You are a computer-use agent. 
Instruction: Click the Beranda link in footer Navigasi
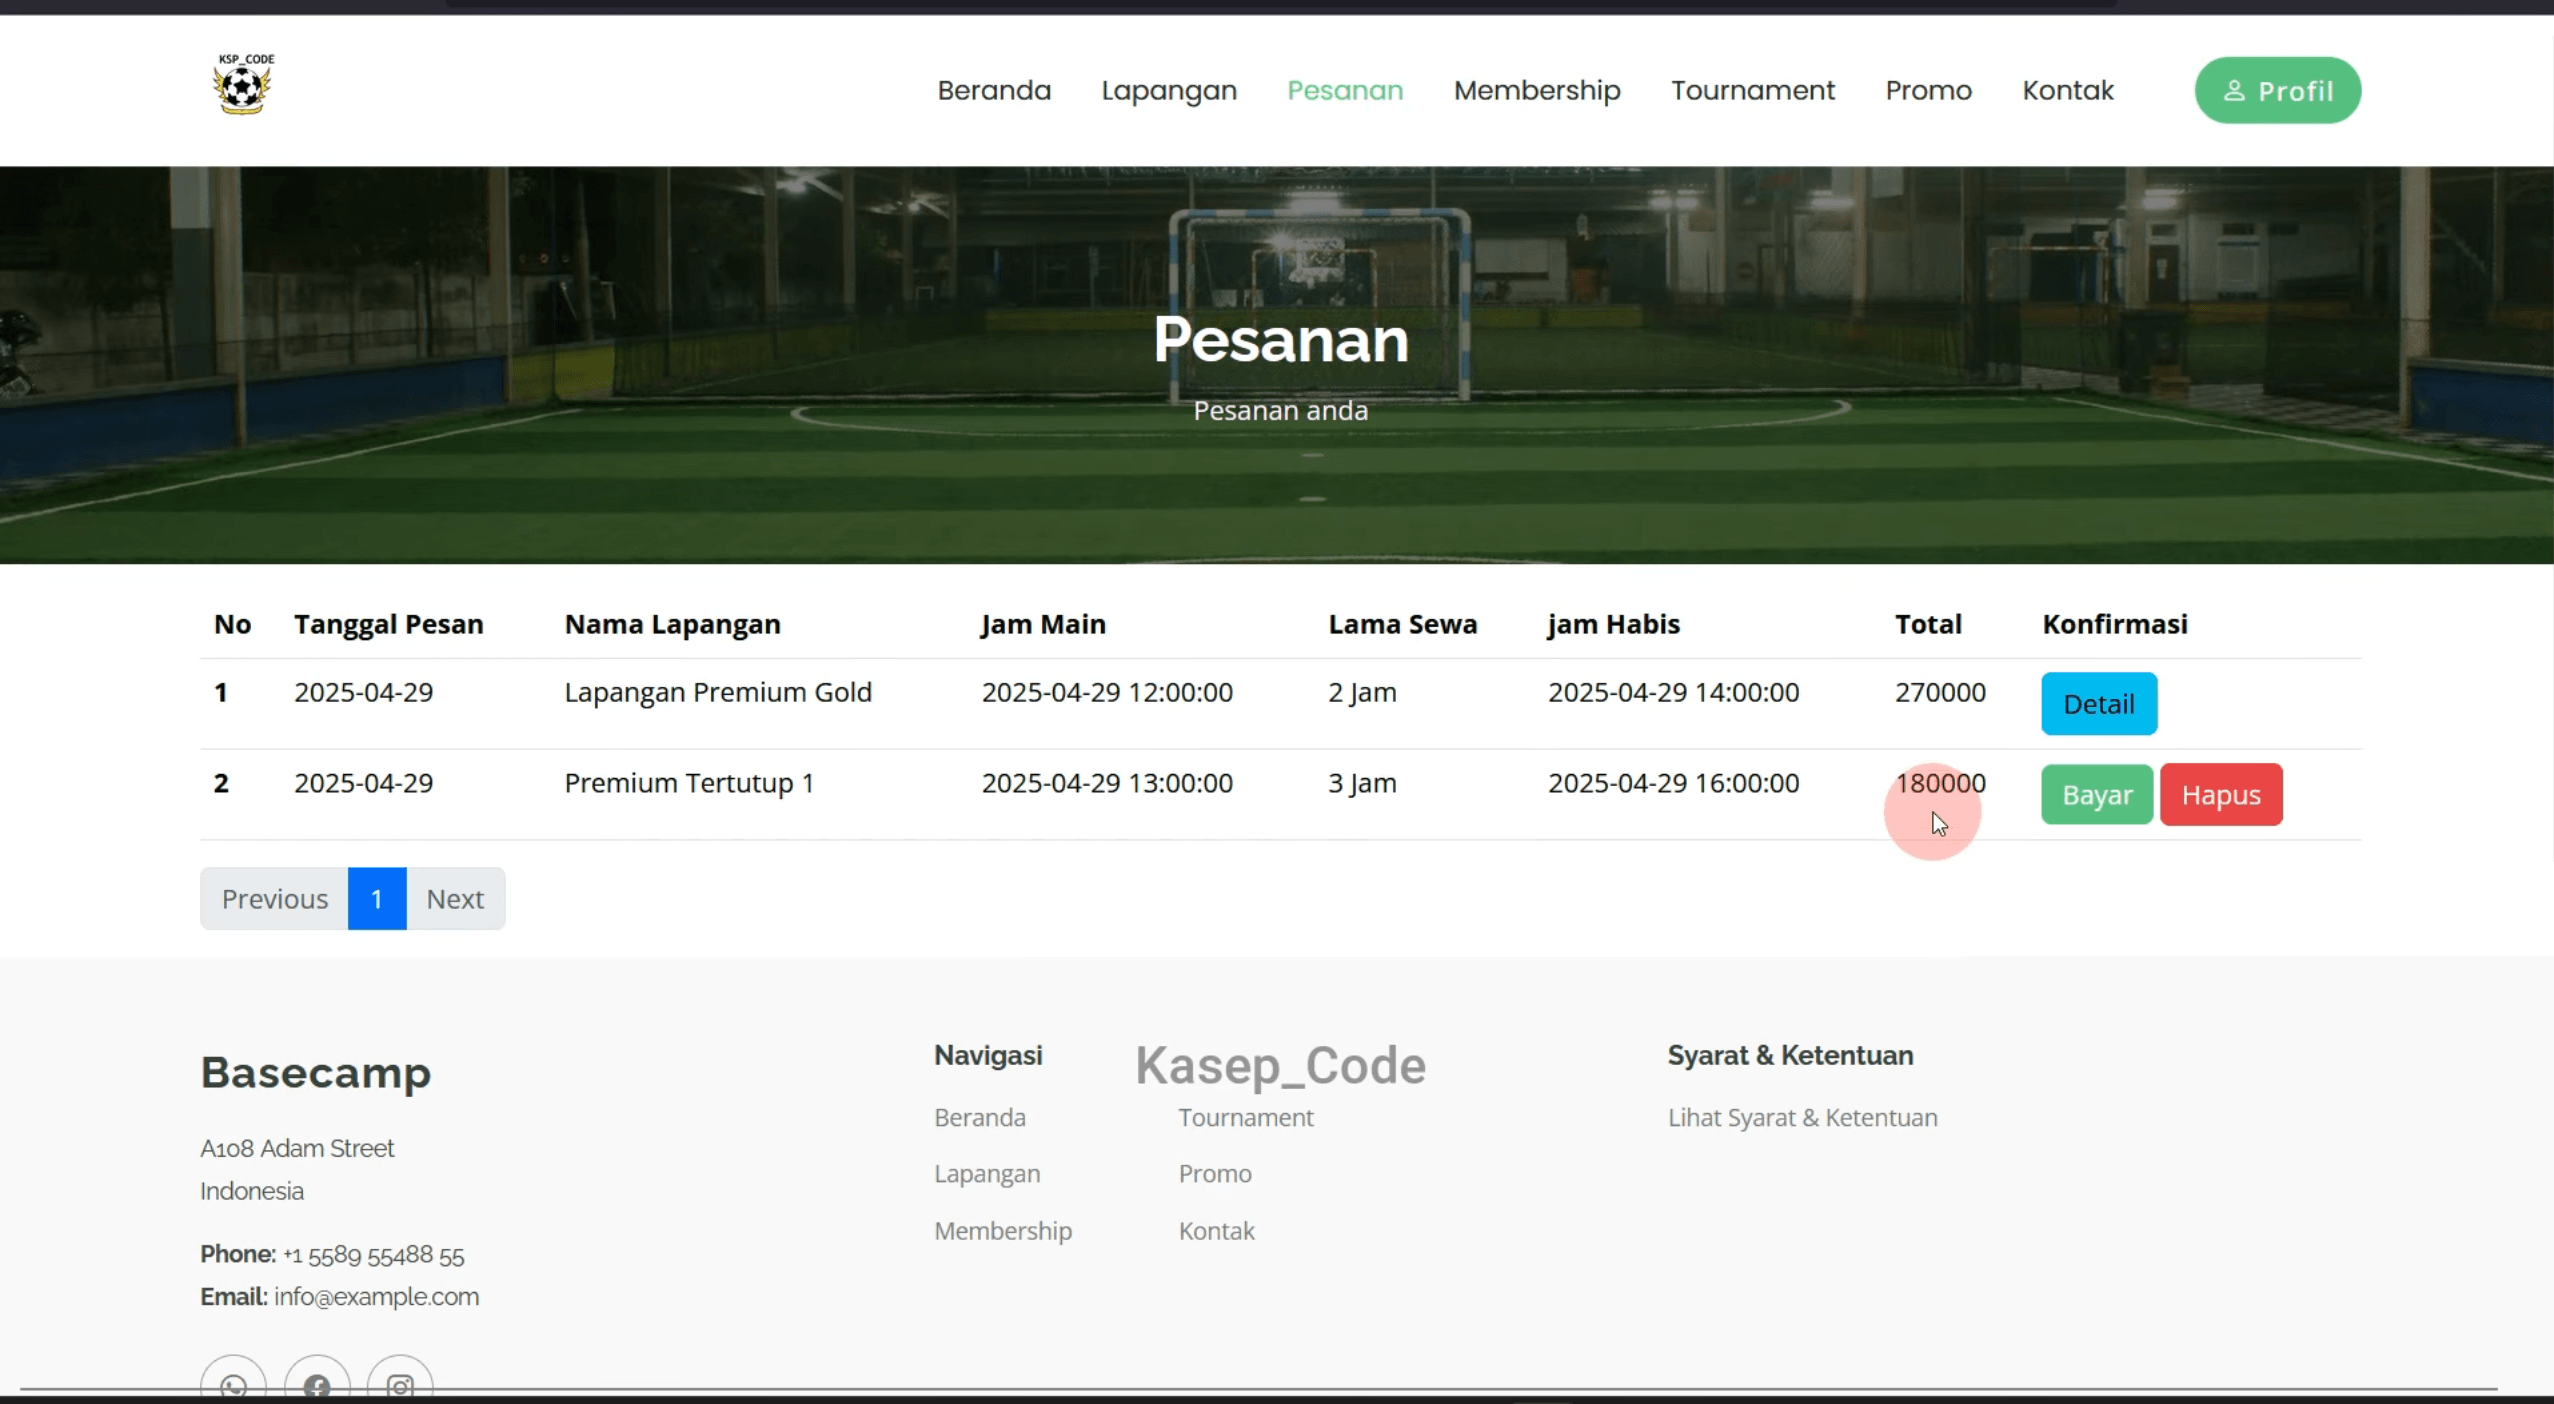pos(980,1117)
